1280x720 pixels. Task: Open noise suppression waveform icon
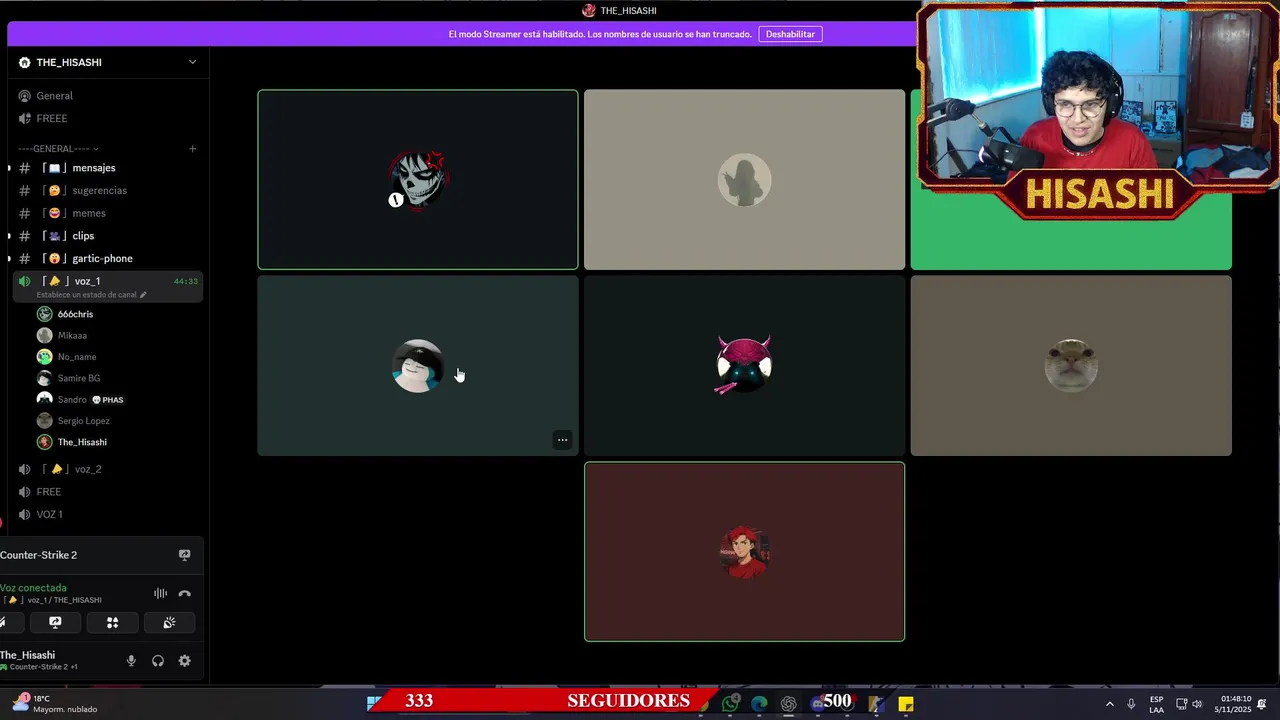[x=160, y=593]
